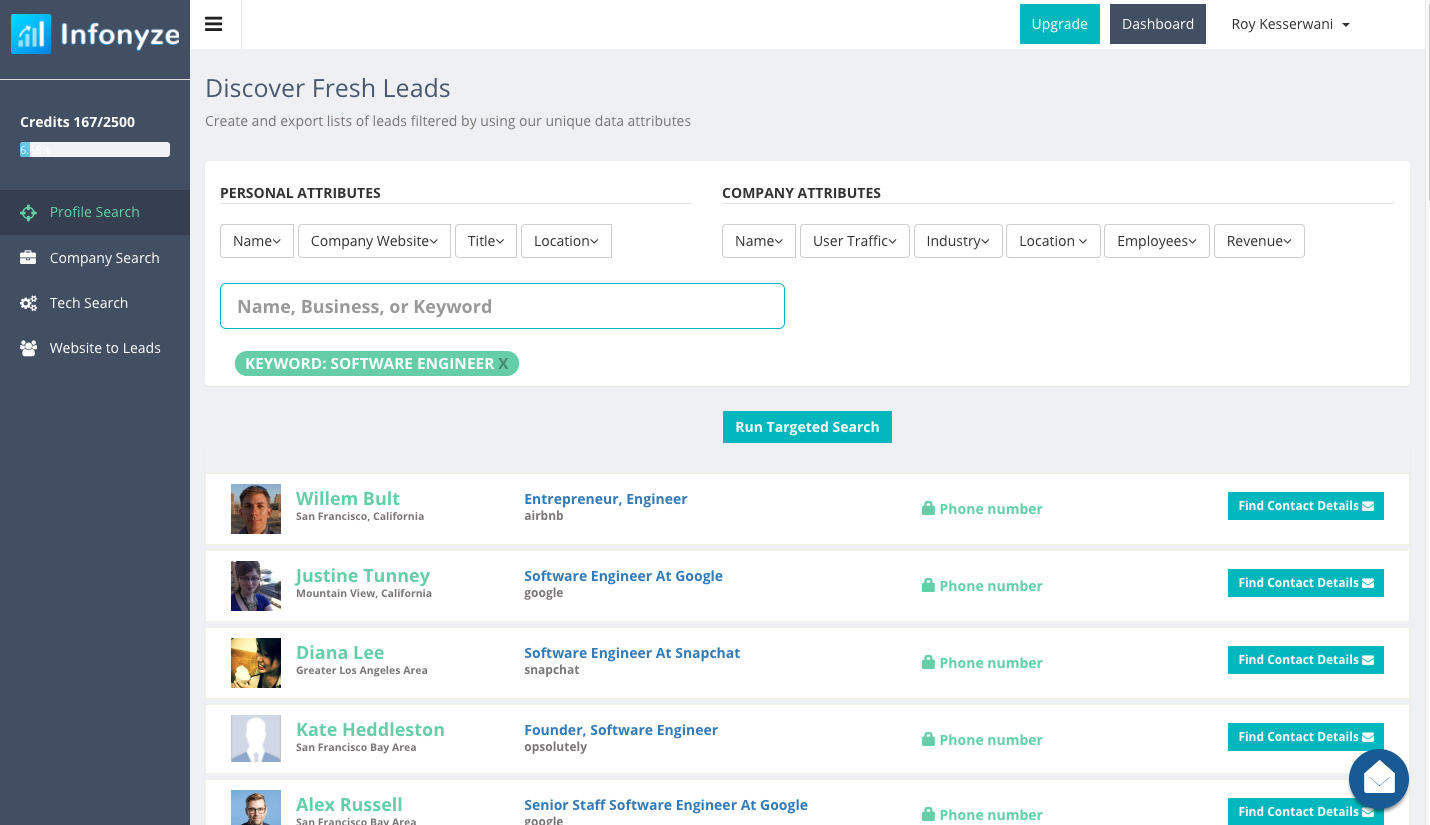The width and height of the screenshot is (1430, 825).
Task: Expand the Title filter dropdown
Action: coord(486,241)
